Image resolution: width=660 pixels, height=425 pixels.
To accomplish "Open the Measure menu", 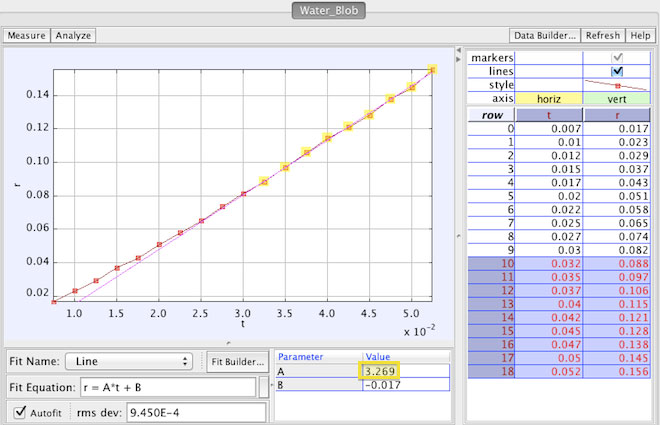I will pyautogui.click(x=26, y=35).
